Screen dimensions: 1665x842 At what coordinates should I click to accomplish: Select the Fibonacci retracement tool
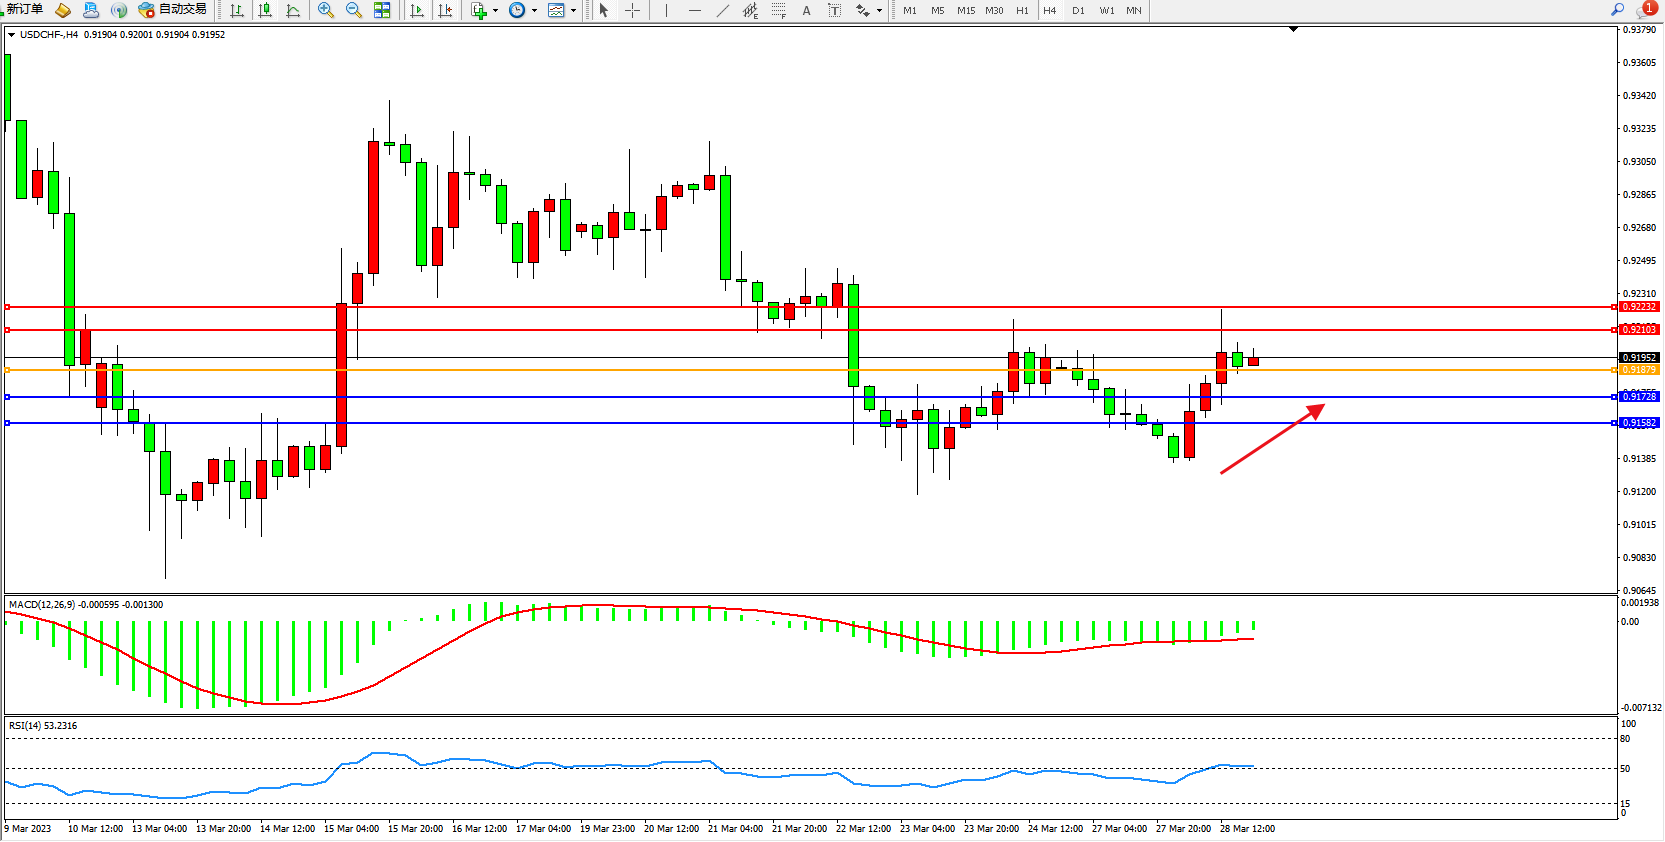pos(778,10)
